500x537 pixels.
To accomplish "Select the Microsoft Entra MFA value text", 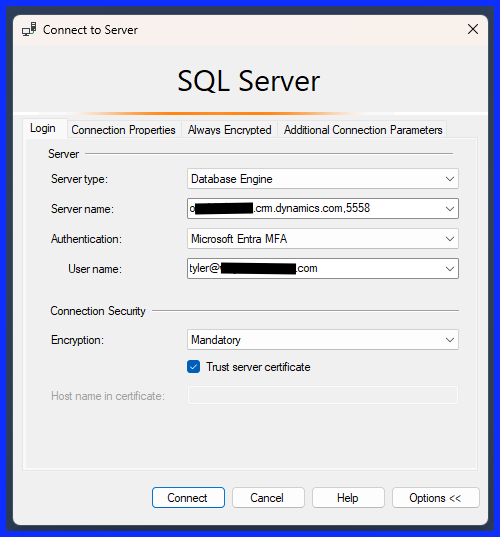I will click(239, 239).
